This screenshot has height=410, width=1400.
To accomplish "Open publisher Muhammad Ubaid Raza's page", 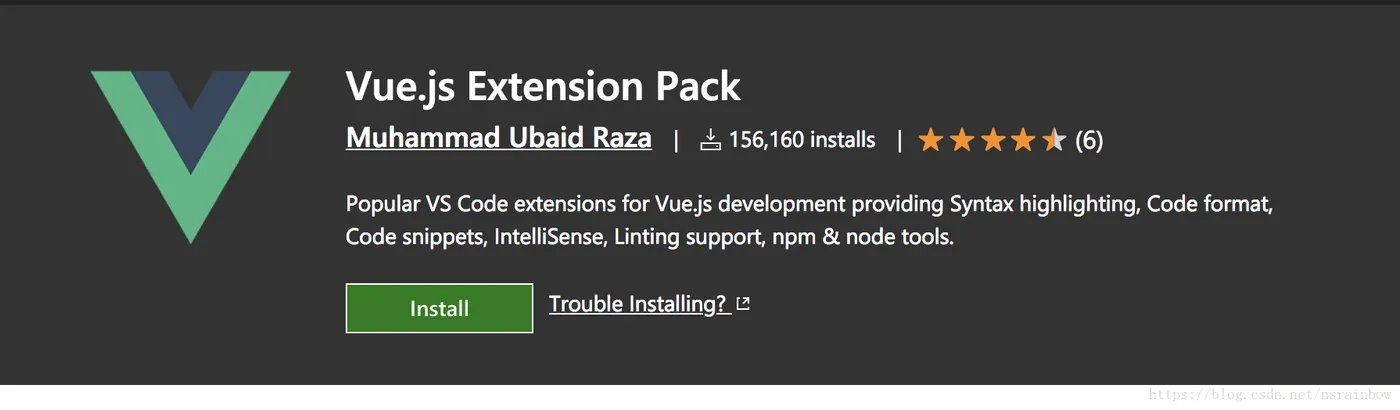I will [x=498, y=138].
